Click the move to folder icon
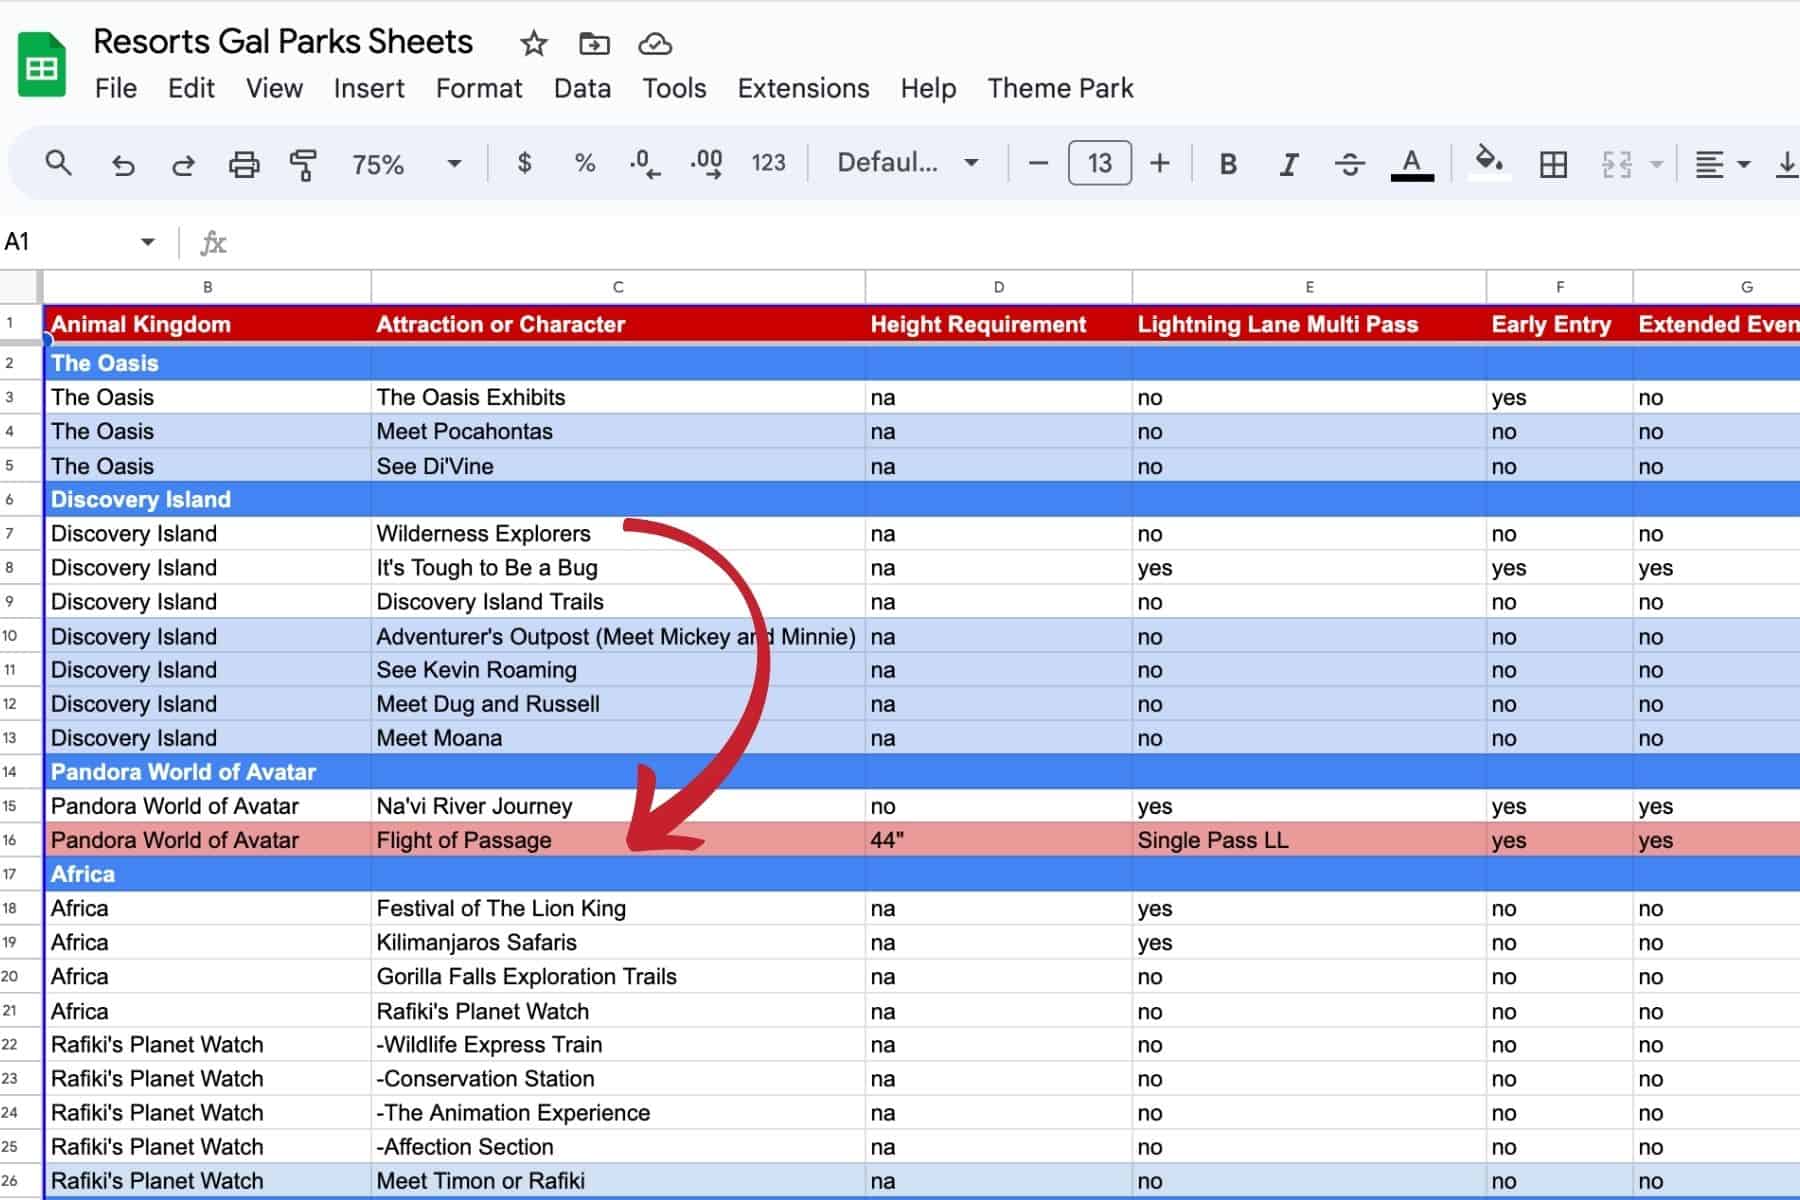1800x1200 pixels. (x=594, y=44)
